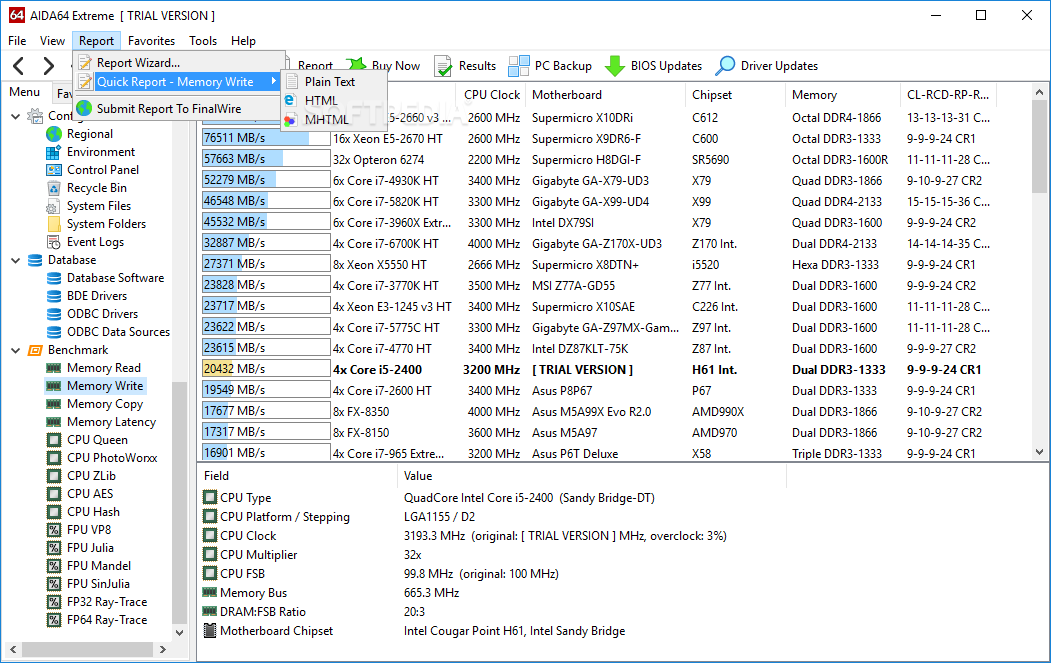Click the DRAM:FSB Ratio field row
The image size is (1051, 663).
click(x=493, y=611)
